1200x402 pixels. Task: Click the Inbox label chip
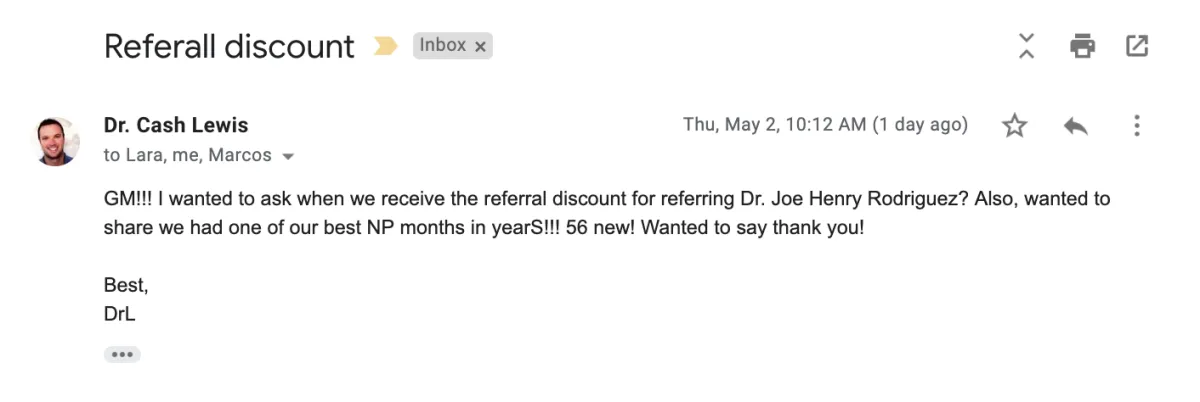(x=443, y=45)
